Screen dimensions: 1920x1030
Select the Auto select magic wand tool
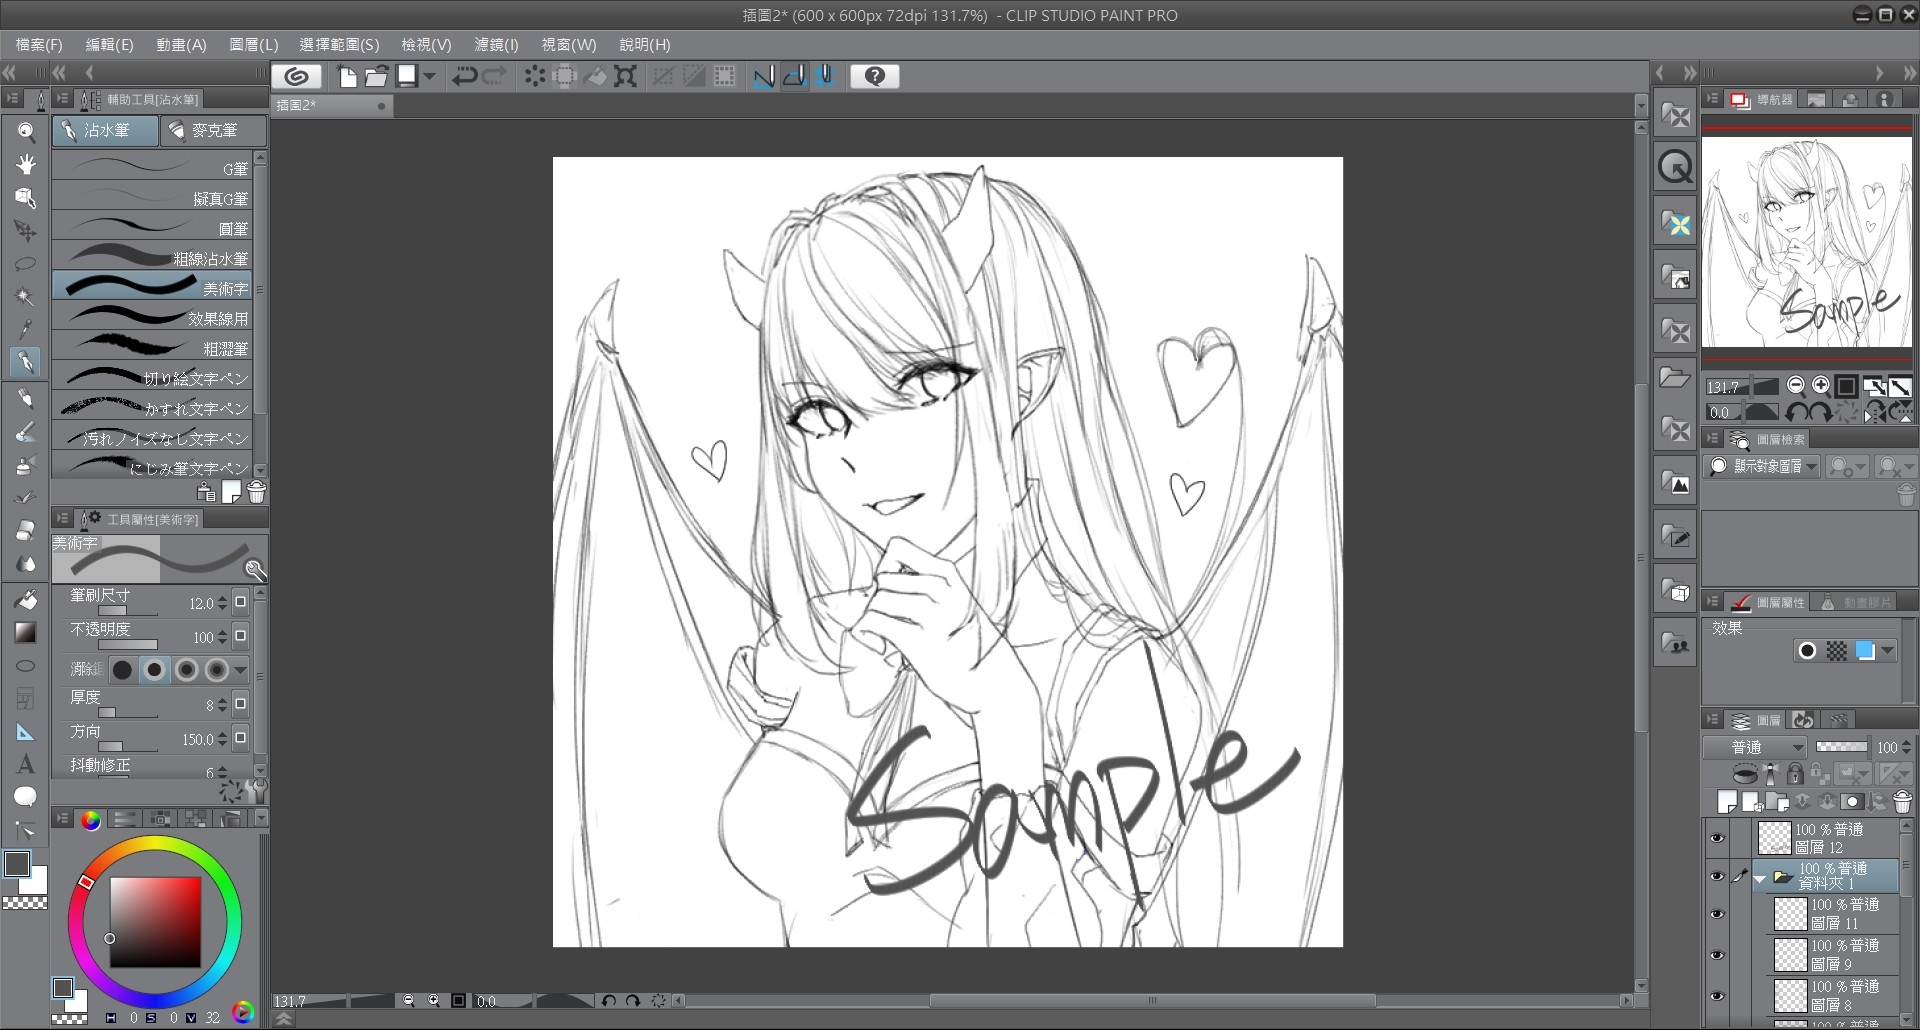(x=26, y=297)
